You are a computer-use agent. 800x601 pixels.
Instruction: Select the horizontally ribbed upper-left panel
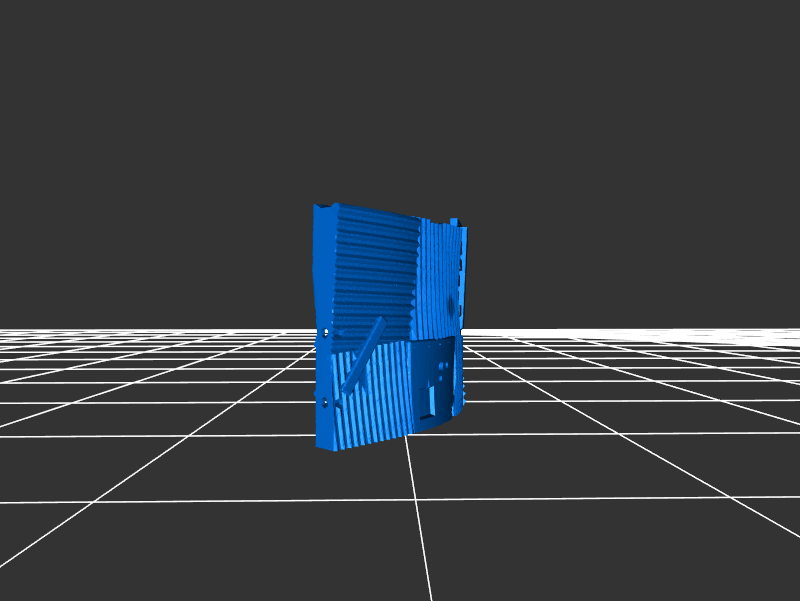pos(370,265)
